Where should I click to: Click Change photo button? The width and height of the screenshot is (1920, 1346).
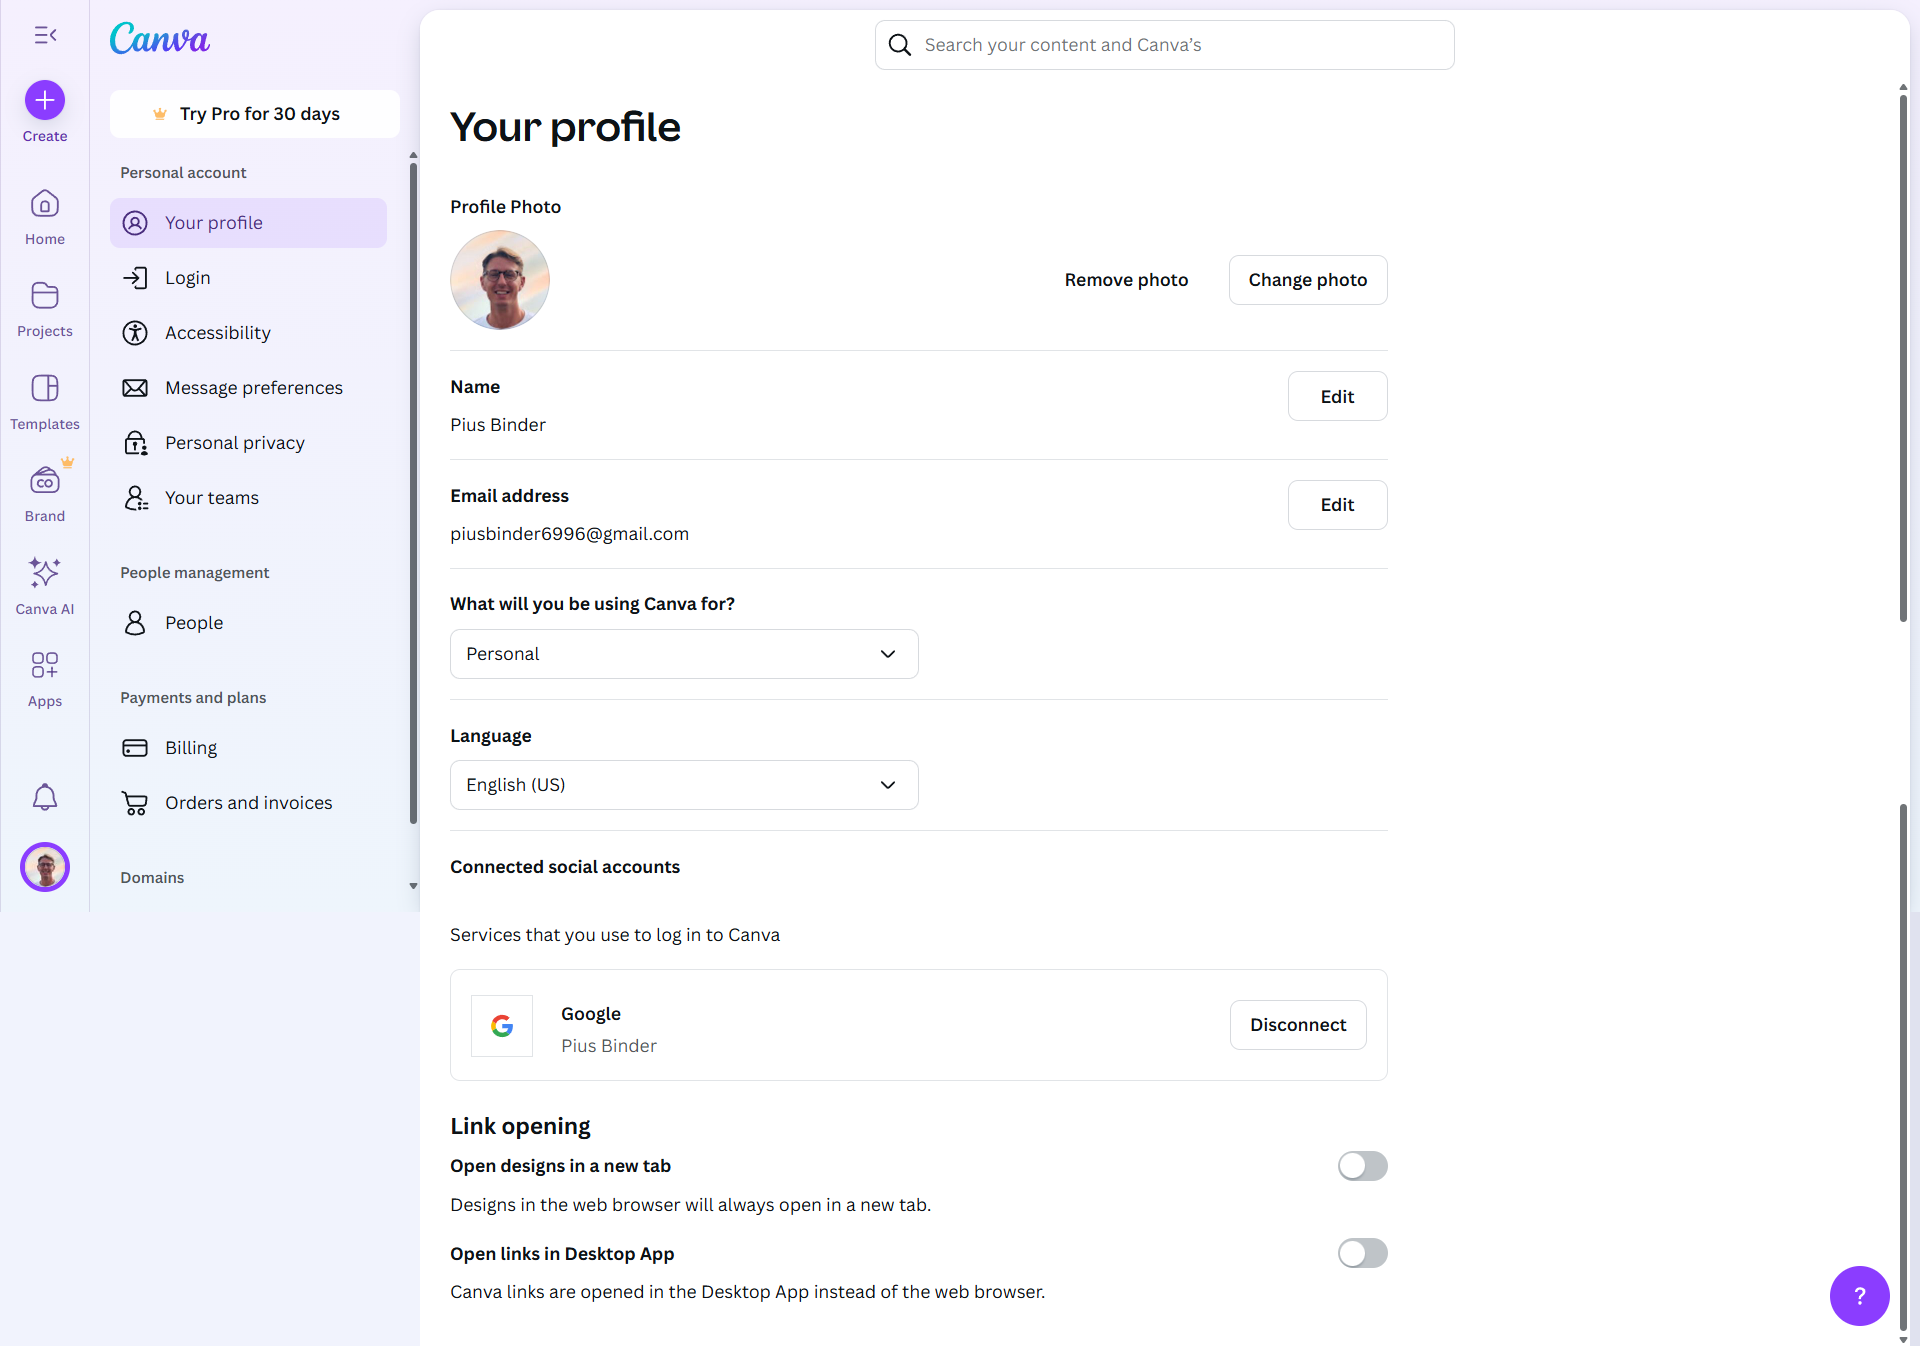pos(1307,280)
